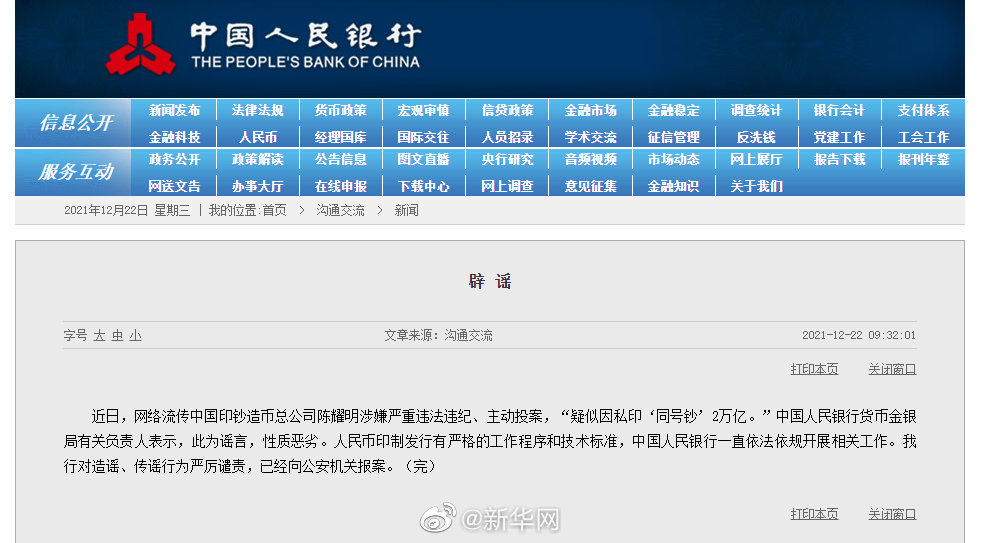
Task: Select 反洗钱 menu item
Action: [x=756, y=137]
